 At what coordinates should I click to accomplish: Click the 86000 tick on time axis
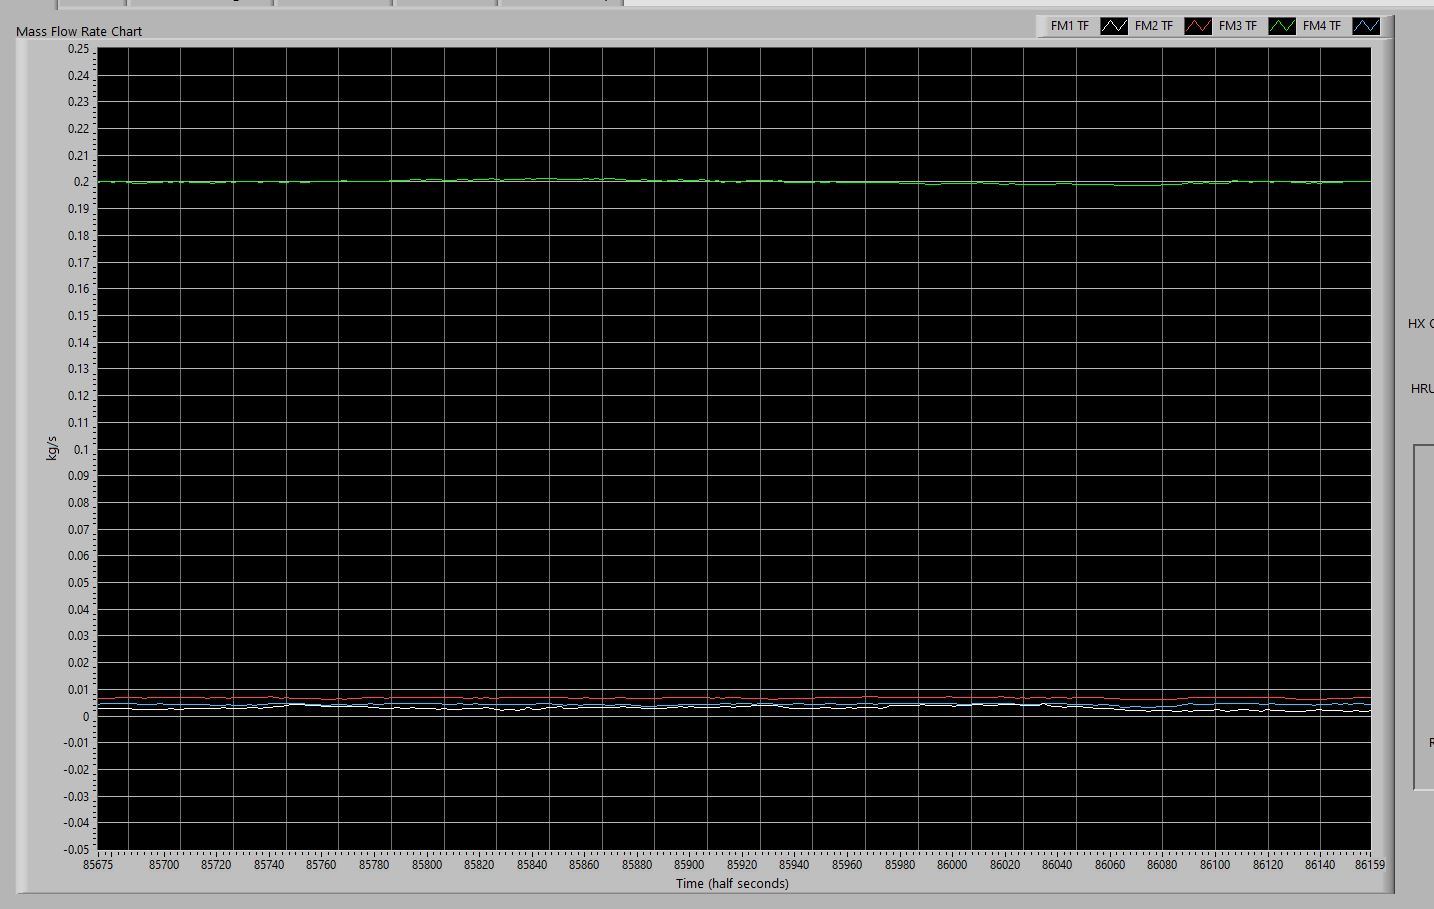952,865
